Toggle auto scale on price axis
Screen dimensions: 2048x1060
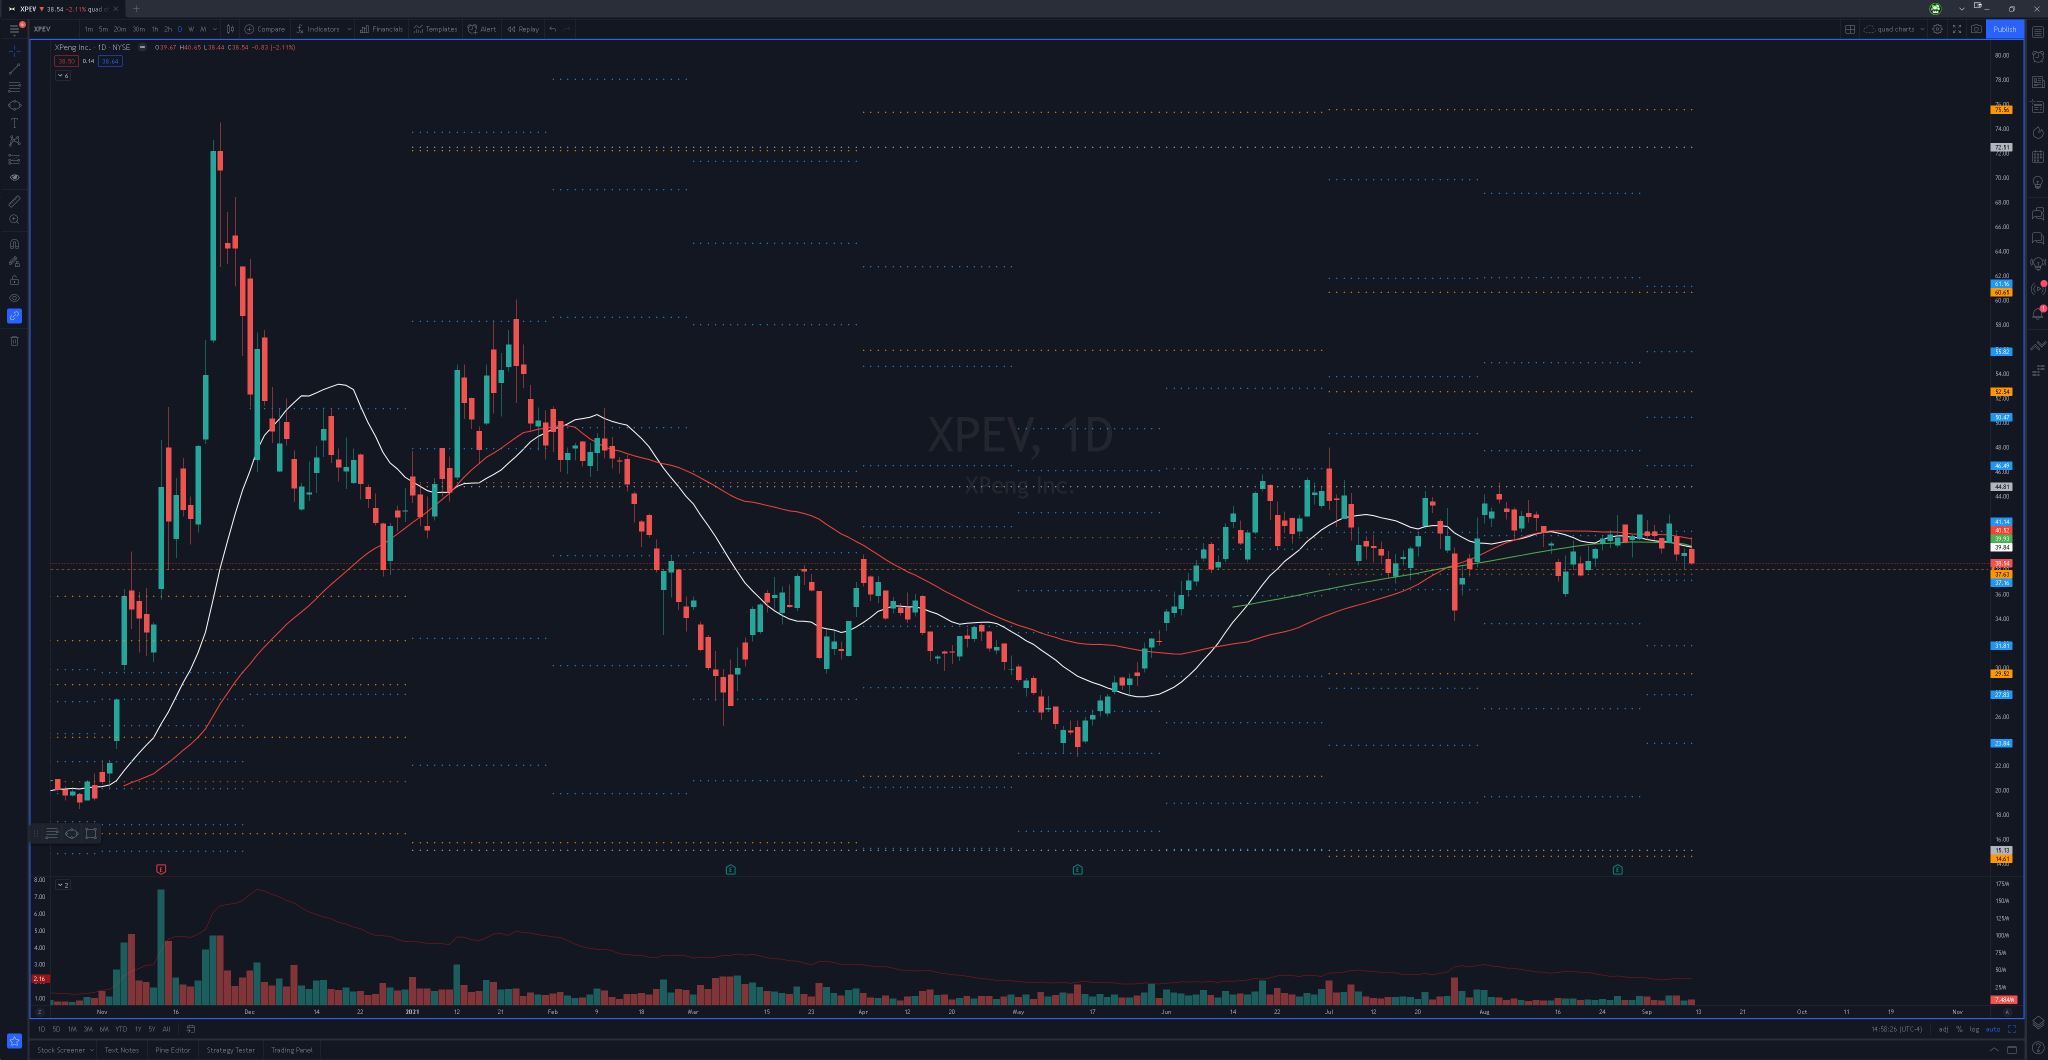pyautogui.click(x=1993, y=1029)
